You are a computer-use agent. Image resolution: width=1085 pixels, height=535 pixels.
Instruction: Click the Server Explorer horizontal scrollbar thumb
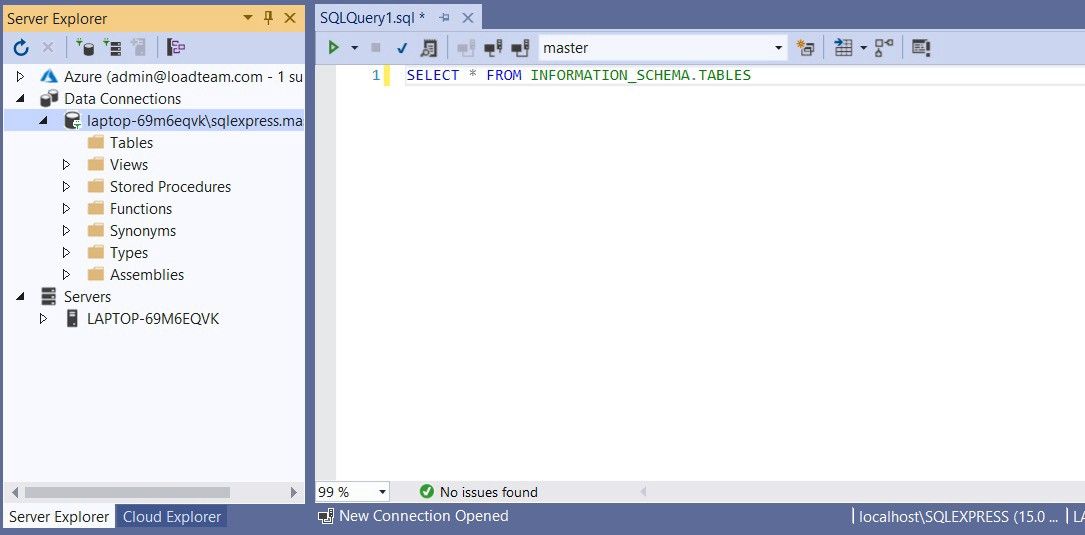click(127, 492)
